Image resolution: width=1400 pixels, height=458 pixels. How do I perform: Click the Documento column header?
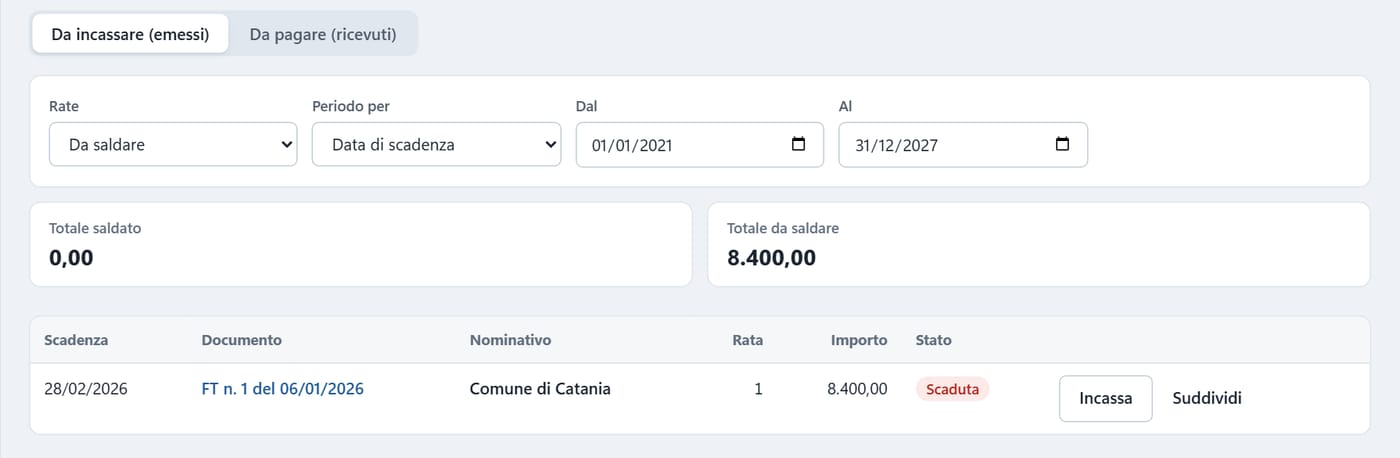(x=242, y=340)
